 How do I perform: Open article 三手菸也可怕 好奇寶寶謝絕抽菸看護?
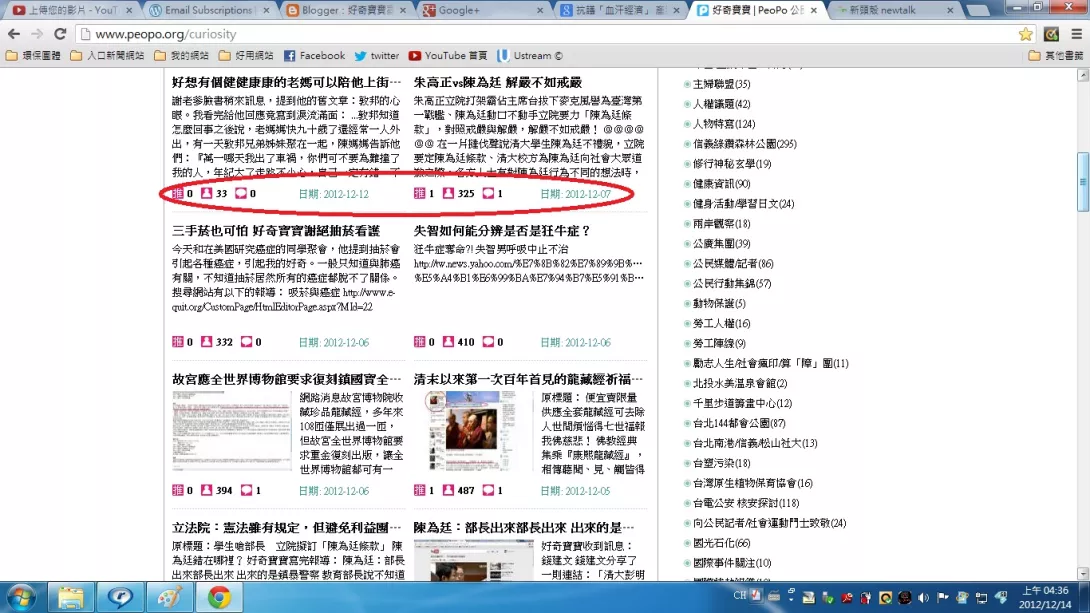pyautogui.click(x=276, y=231)
